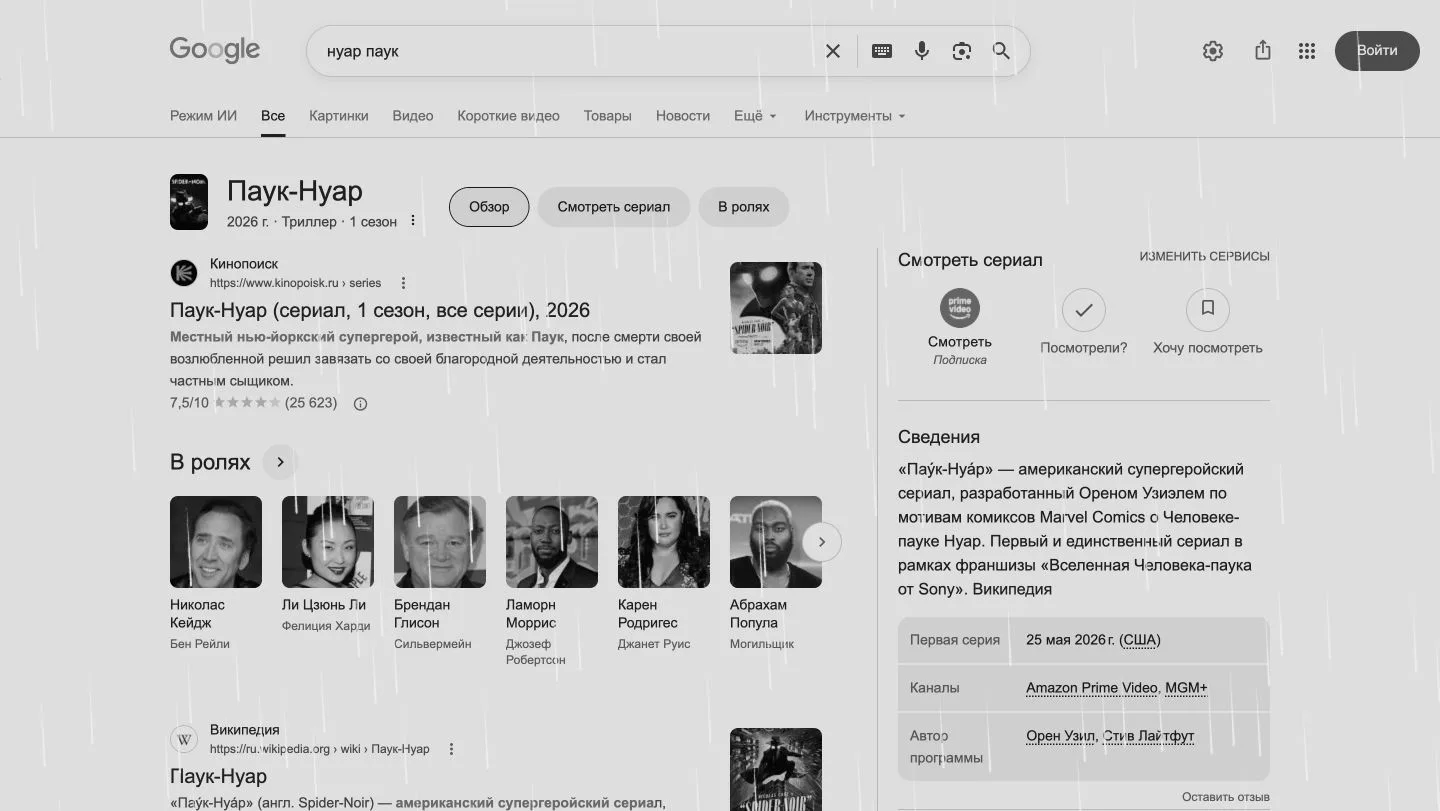Open quick settings gear icon
Viewport: 1440px width, 811px height.
[x=1213, y=51]
